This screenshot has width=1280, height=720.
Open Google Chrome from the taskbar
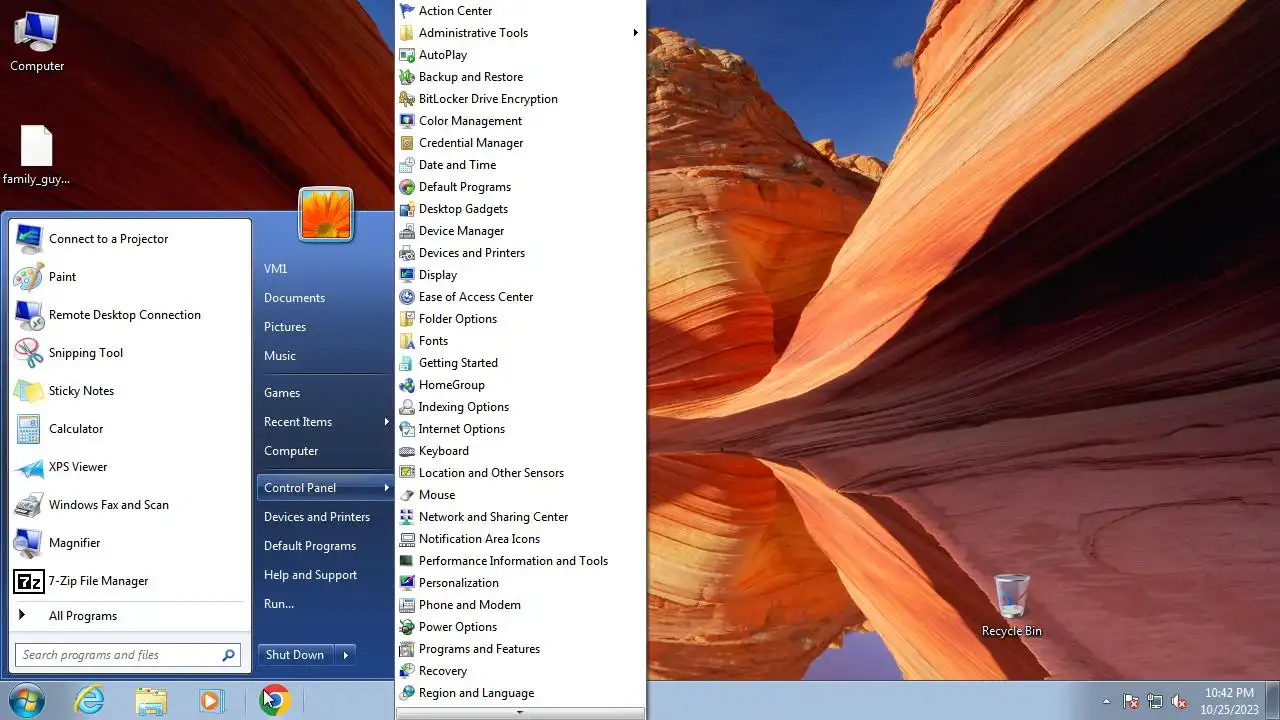[x=274, y=700]
